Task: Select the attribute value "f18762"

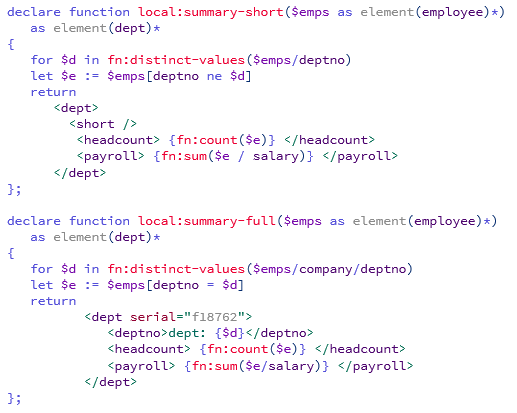Action: coord(214,317)
